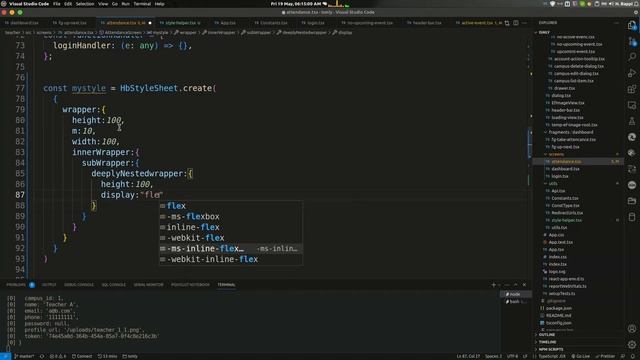
Task: Open the Source Control activity bar icon
Action: (x=632, y=41)
